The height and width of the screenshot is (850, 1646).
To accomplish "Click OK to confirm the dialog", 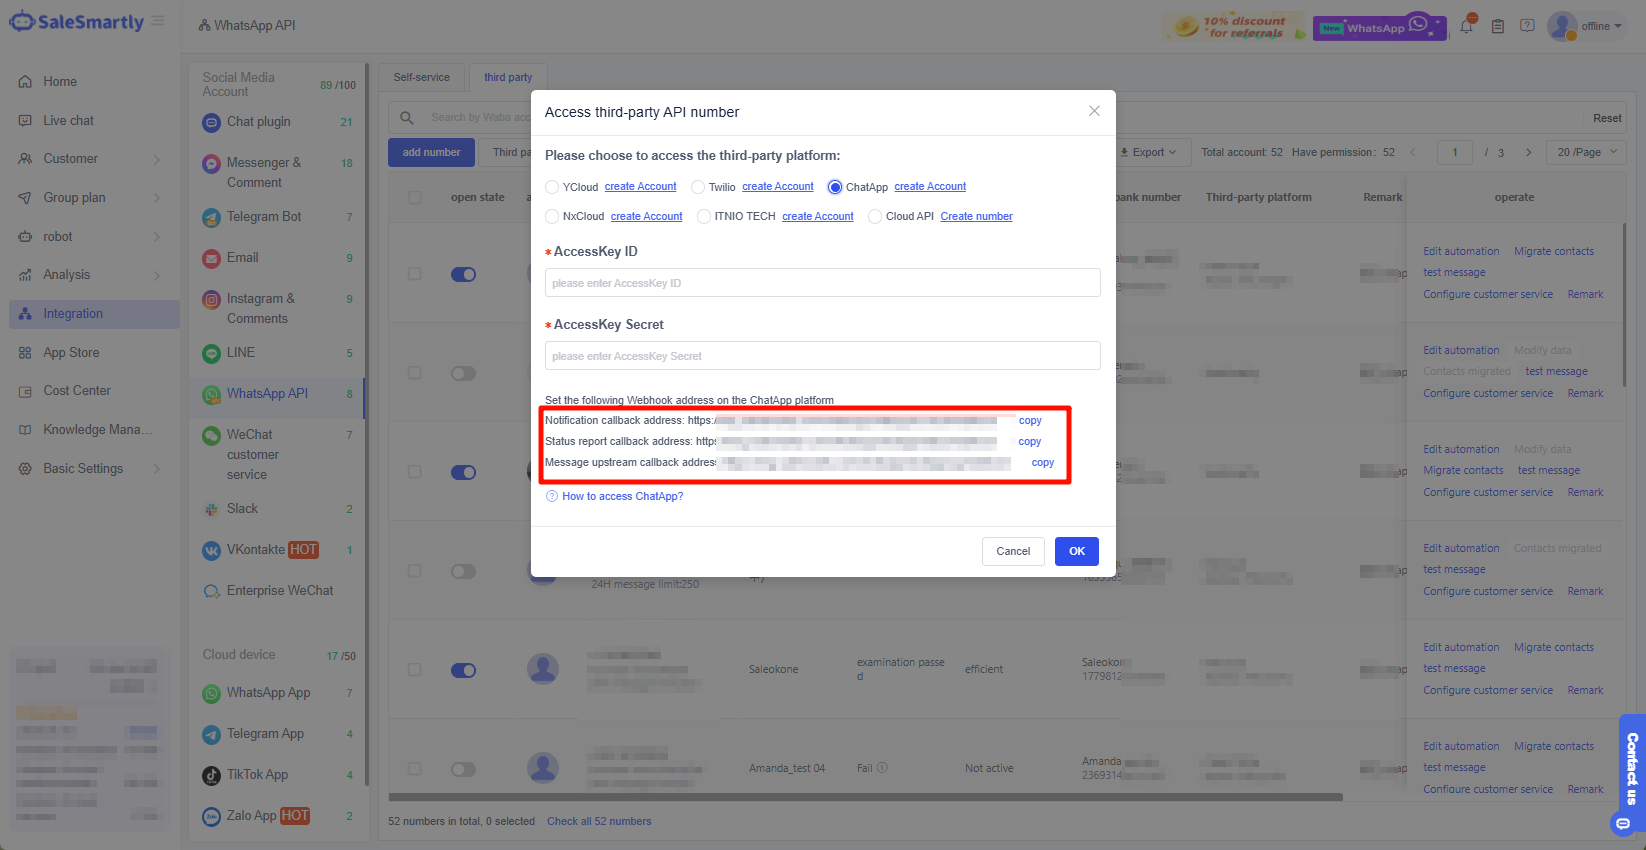I will [1076, 551].
